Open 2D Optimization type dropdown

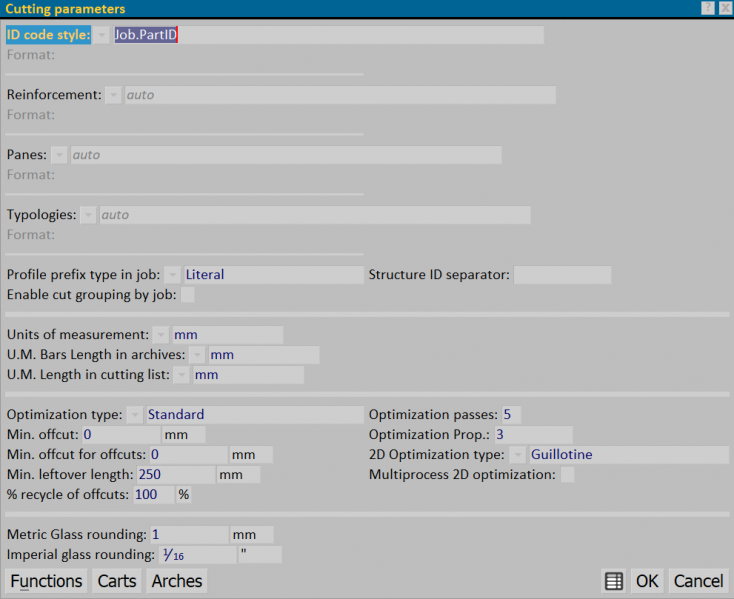pyautogui.click(x=518, y=454)
